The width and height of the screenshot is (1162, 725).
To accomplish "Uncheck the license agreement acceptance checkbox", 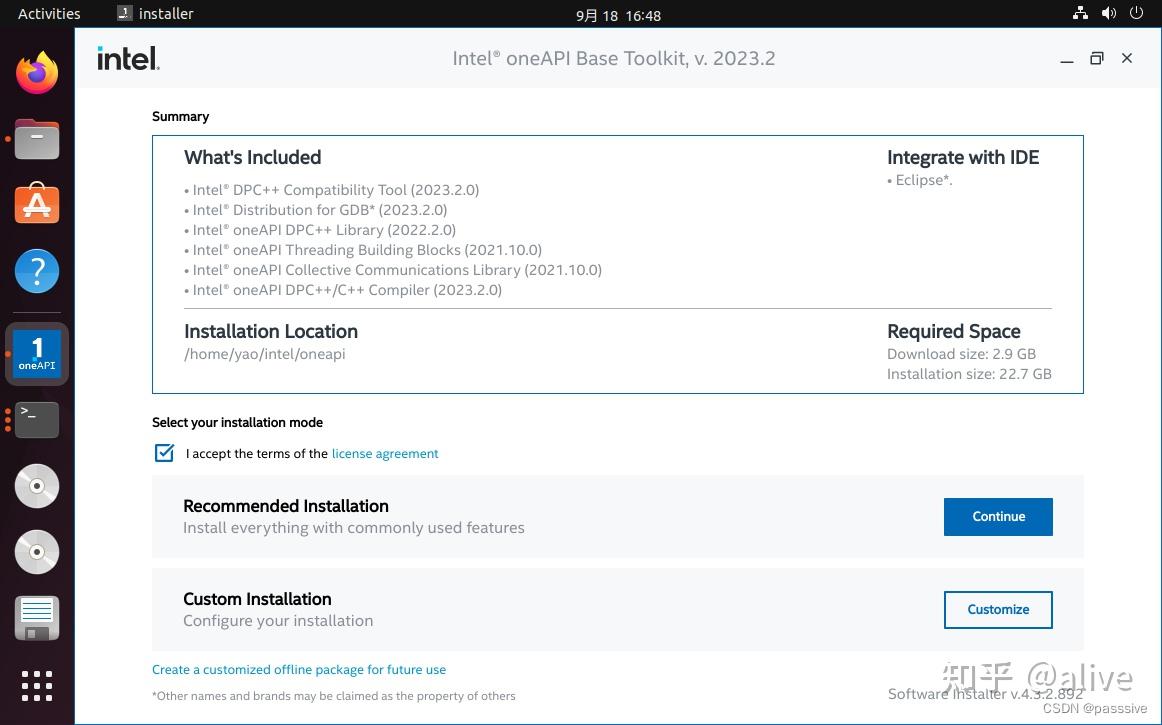I will [163, 453].
